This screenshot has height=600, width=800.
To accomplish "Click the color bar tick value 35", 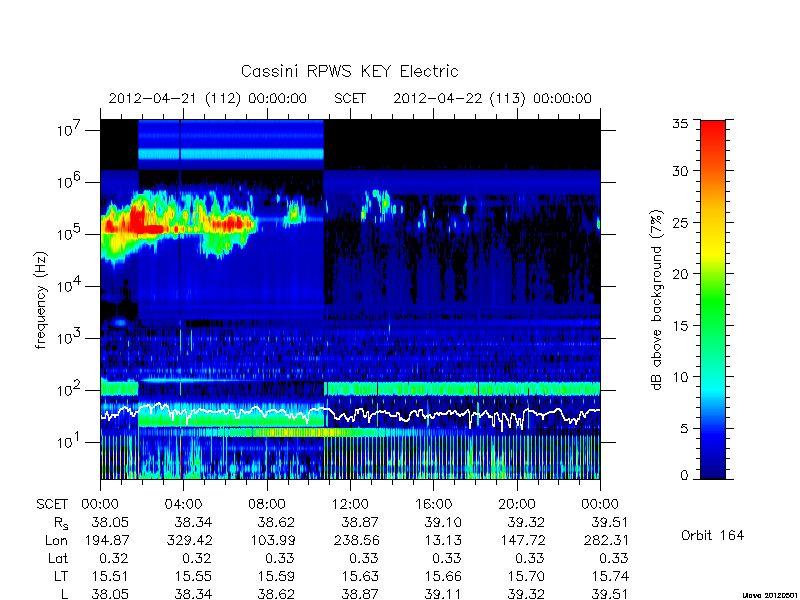I will click(x=680, y=124).
